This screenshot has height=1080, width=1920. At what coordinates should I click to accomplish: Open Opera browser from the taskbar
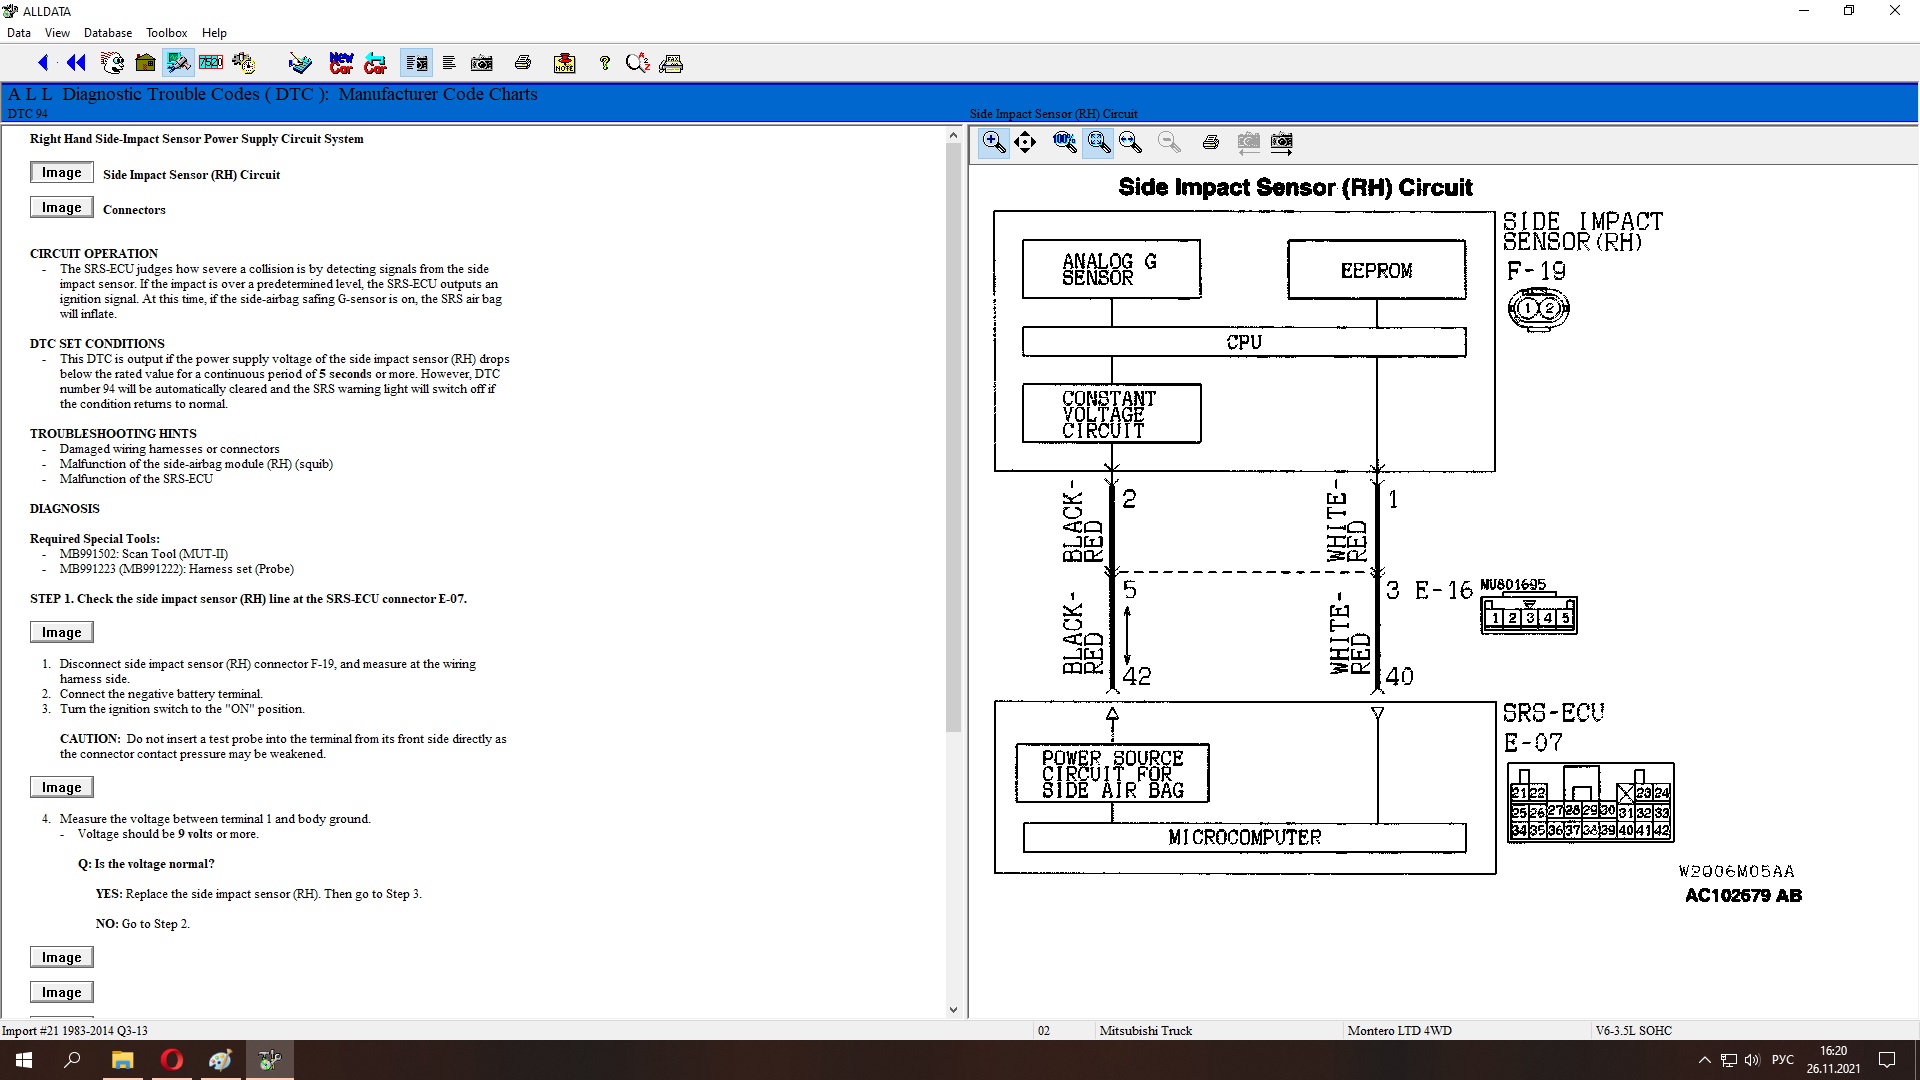point(171,1060)
